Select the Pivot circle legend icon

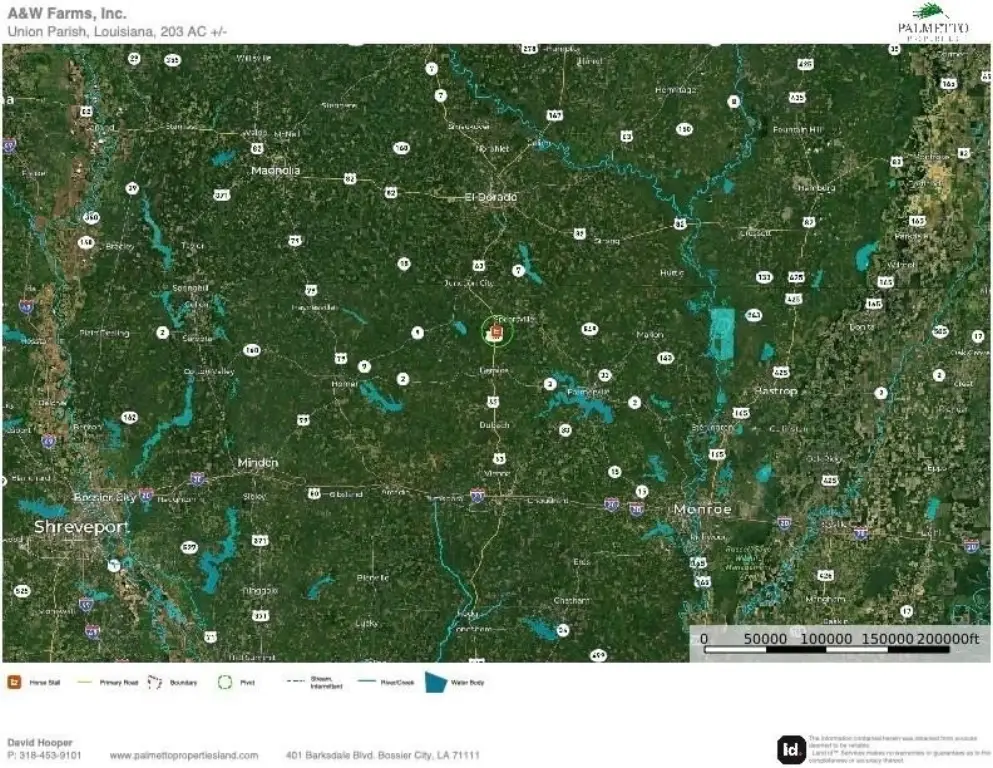tap(225, 683)
